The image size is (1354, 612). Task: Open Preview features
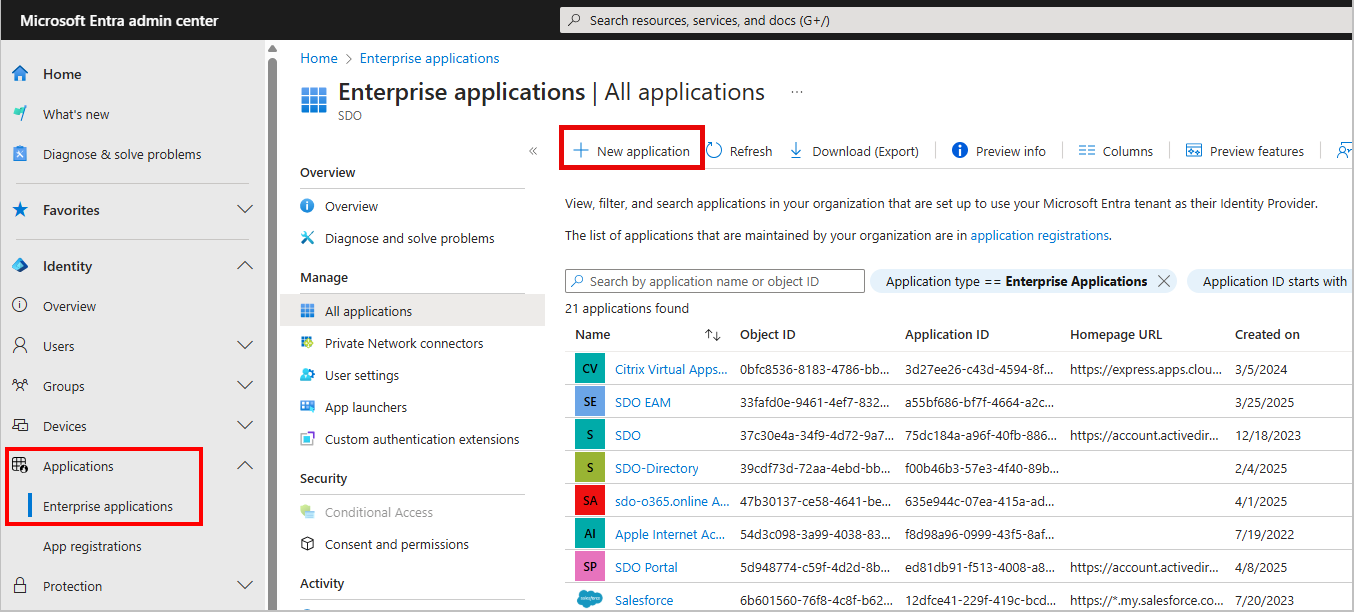(1245, 151)
